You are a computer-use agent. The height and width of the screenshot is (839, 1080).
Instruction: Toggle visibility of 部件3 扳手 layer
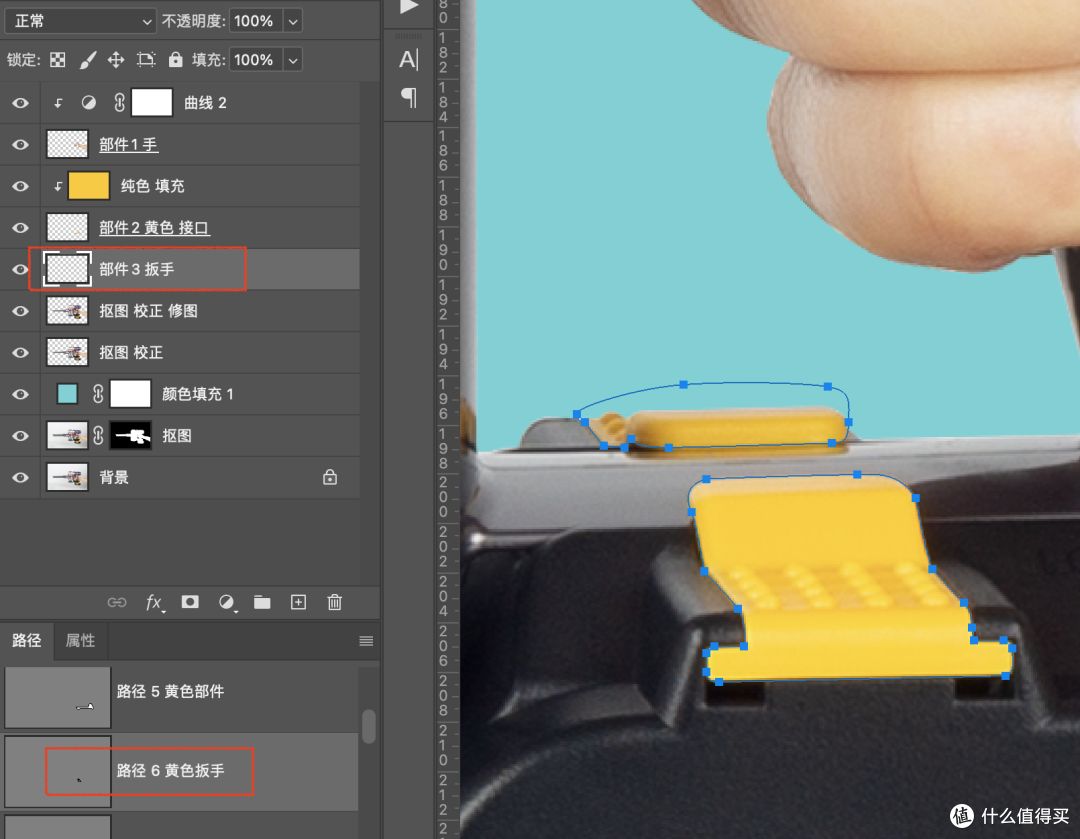tap(21, 269)
